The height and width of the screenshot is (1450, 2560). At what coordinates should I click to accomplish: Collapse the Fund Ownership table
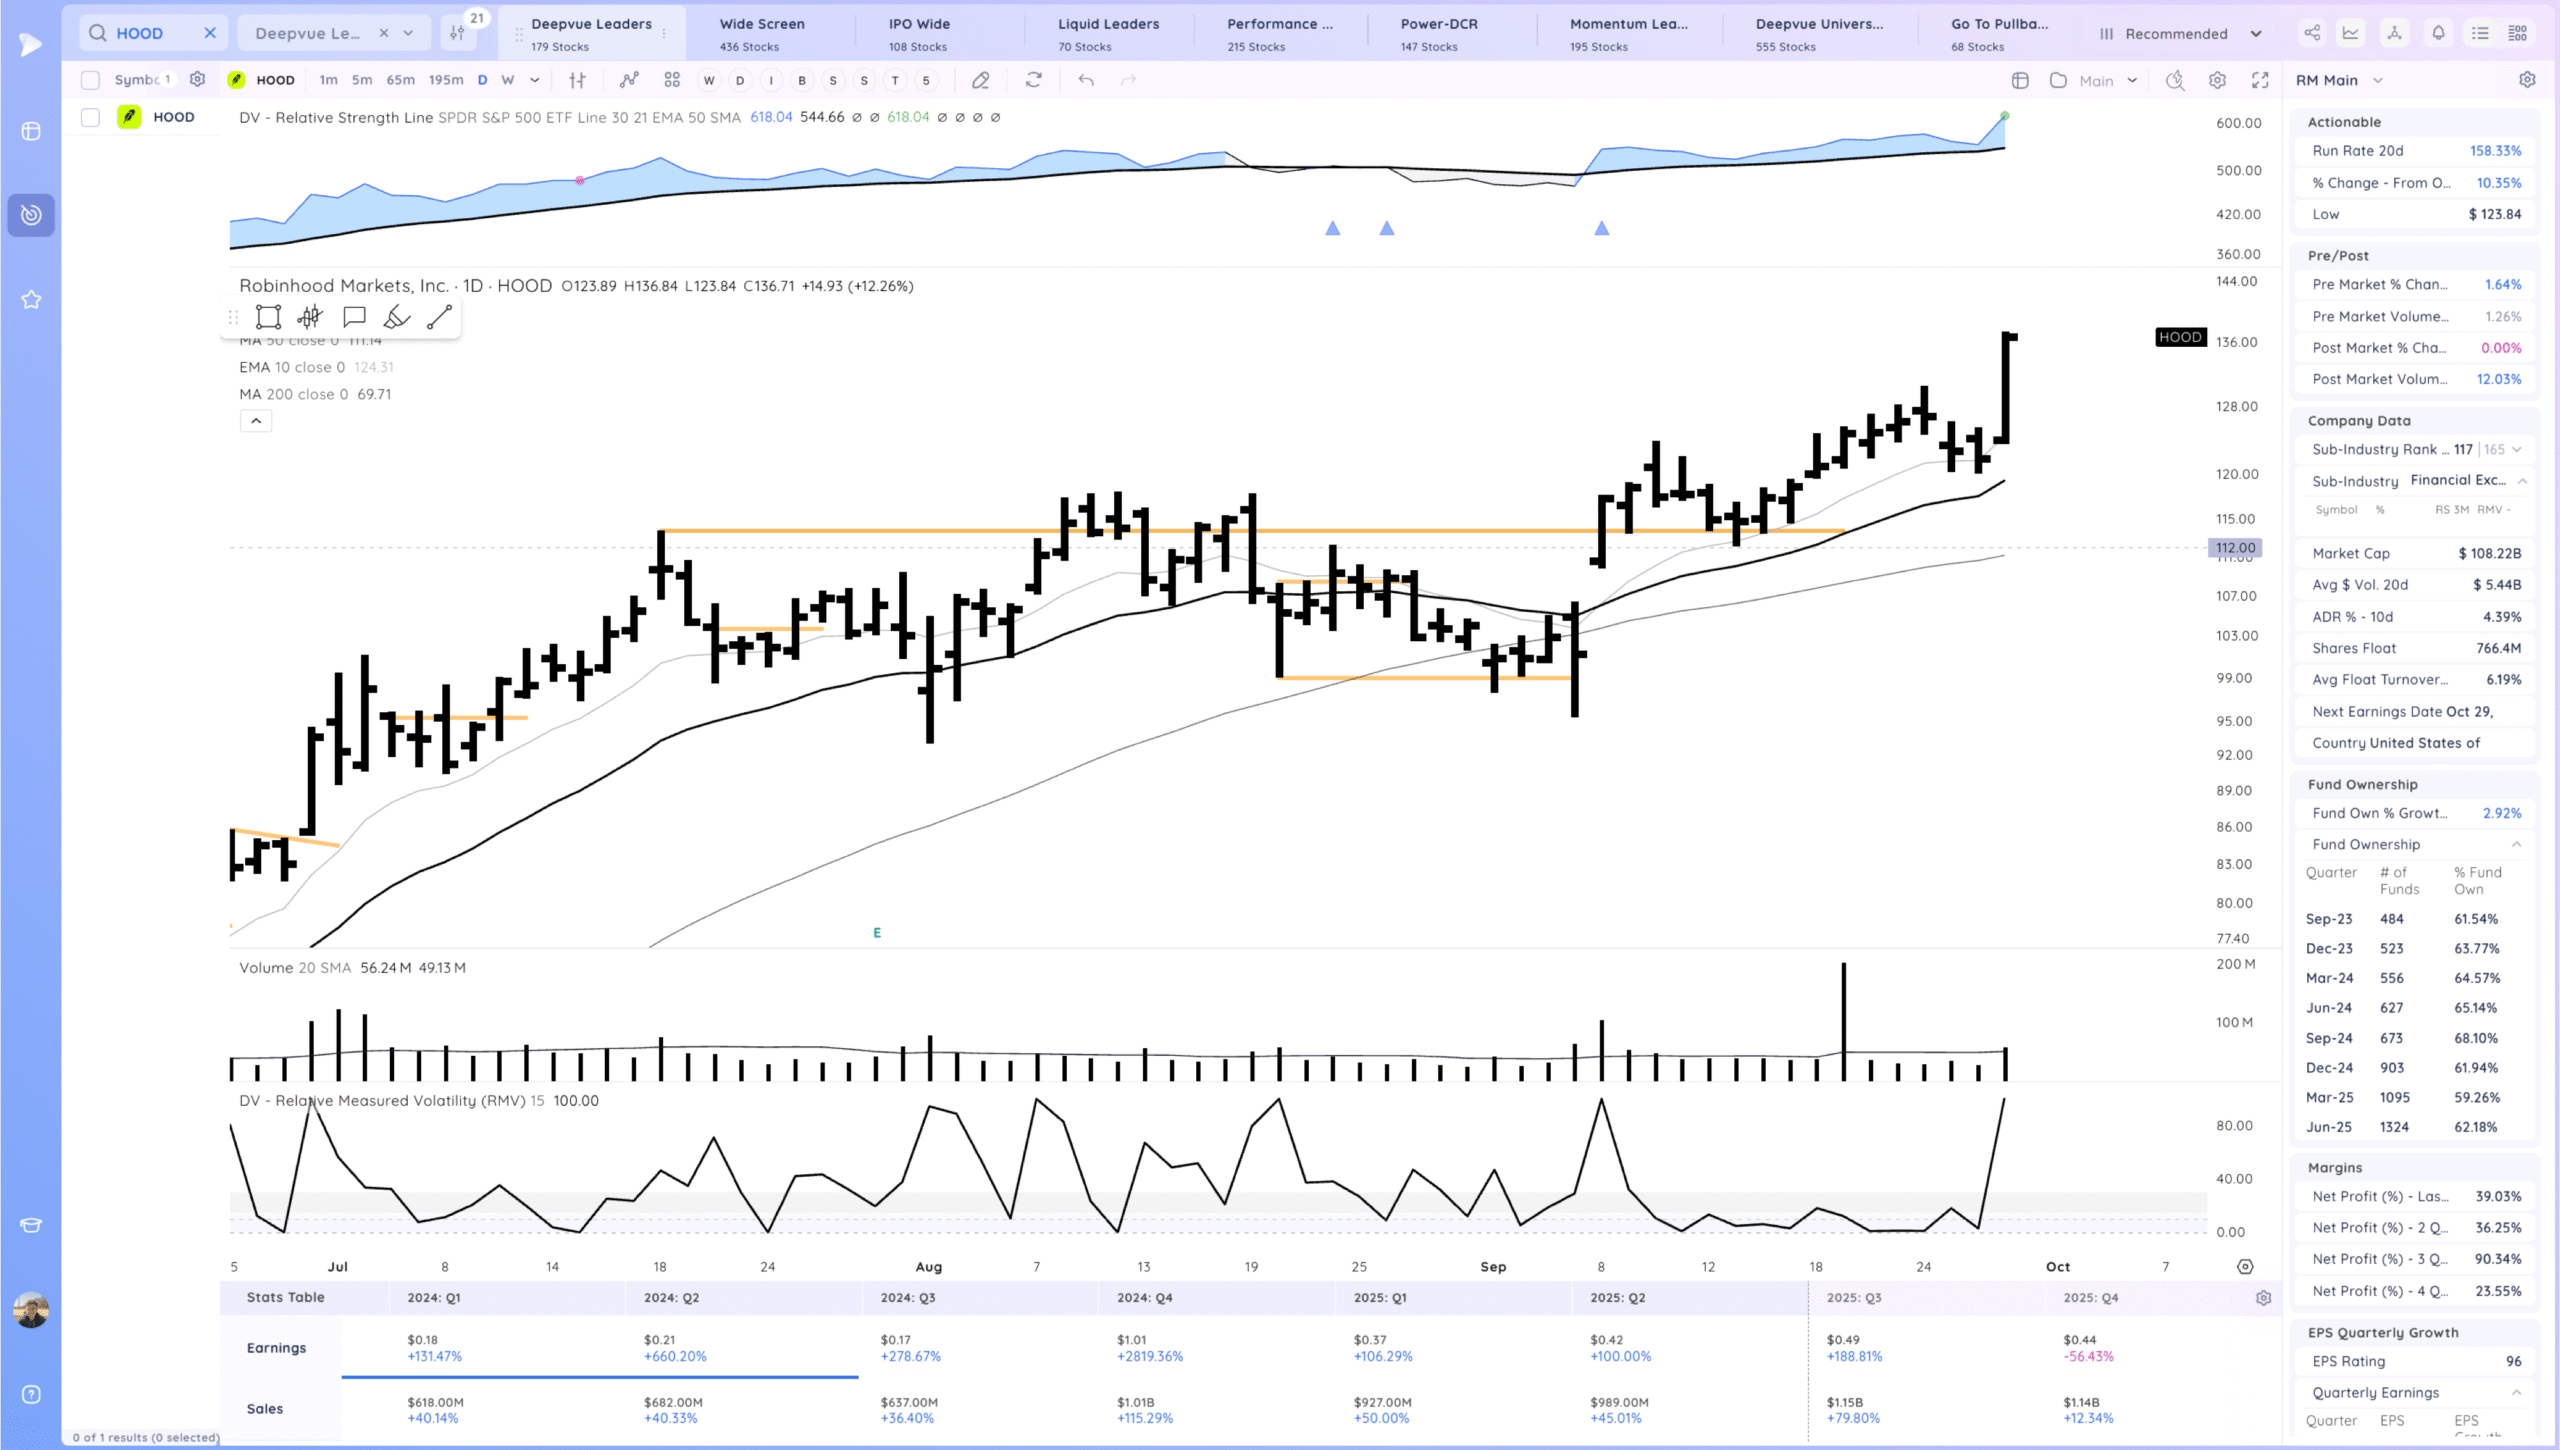point(2516,844)
